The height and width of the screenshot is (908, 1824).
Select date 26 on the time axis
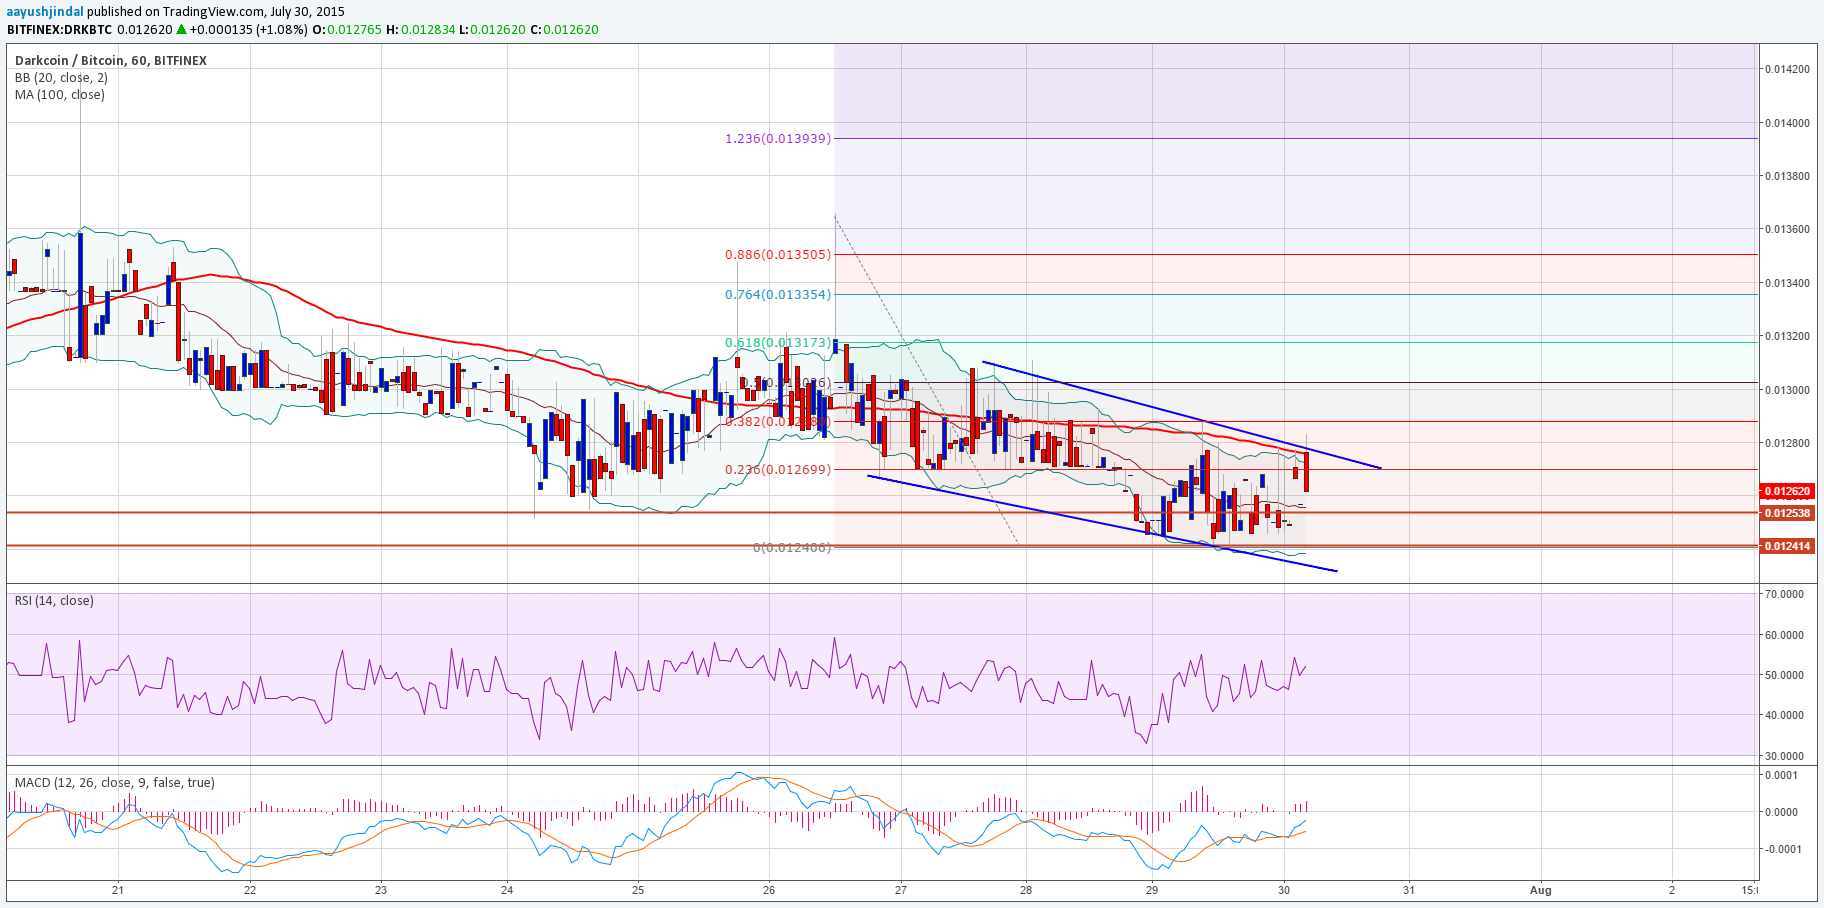pyautogui.click(x=769, y=889)
